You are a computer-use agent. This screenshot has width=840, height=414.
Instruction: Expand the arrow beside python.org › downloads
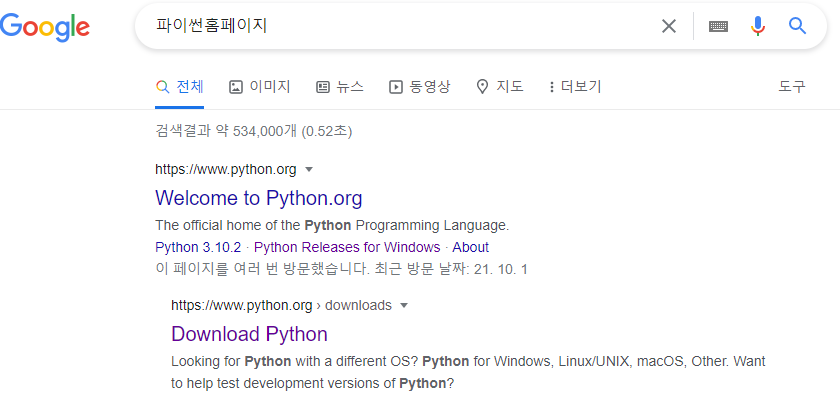click(x=404, y=305)
